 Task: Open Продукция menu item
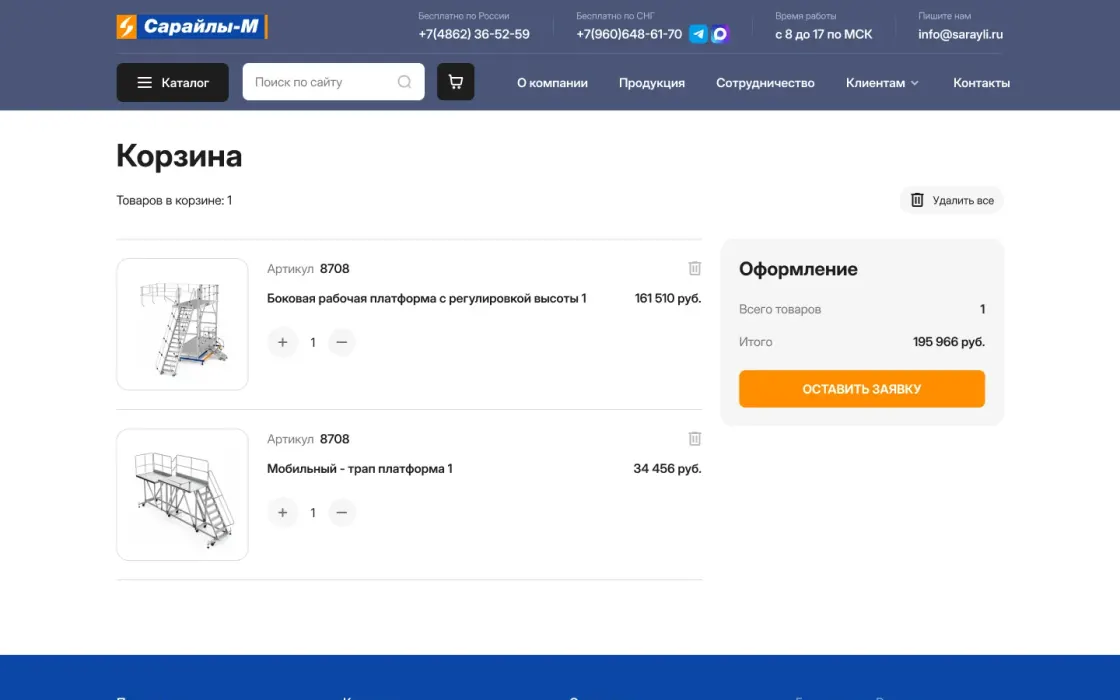651,83
